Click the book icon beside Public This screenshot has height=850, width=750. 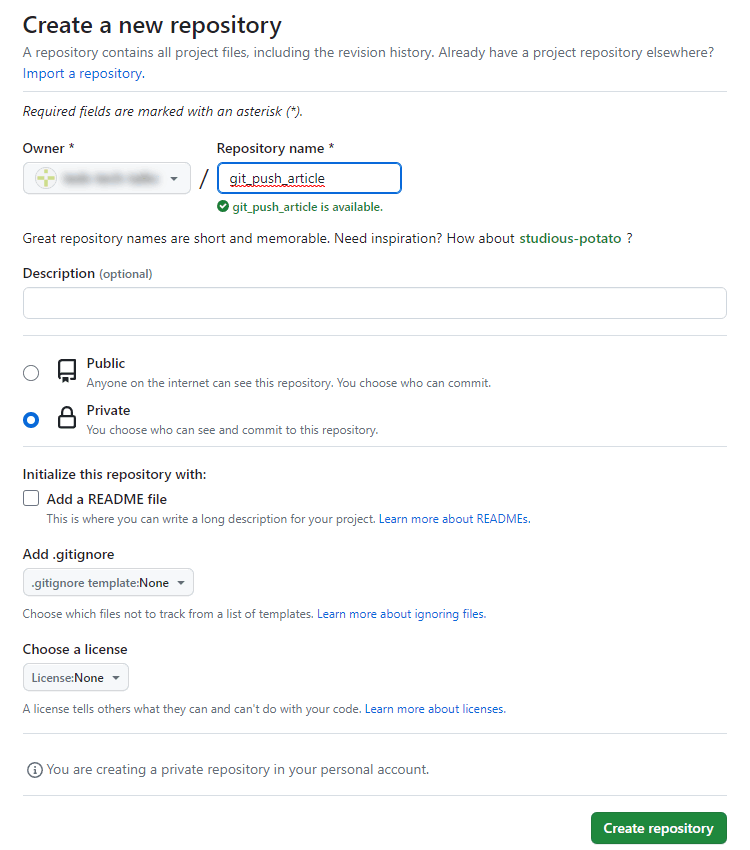point(65,370)
